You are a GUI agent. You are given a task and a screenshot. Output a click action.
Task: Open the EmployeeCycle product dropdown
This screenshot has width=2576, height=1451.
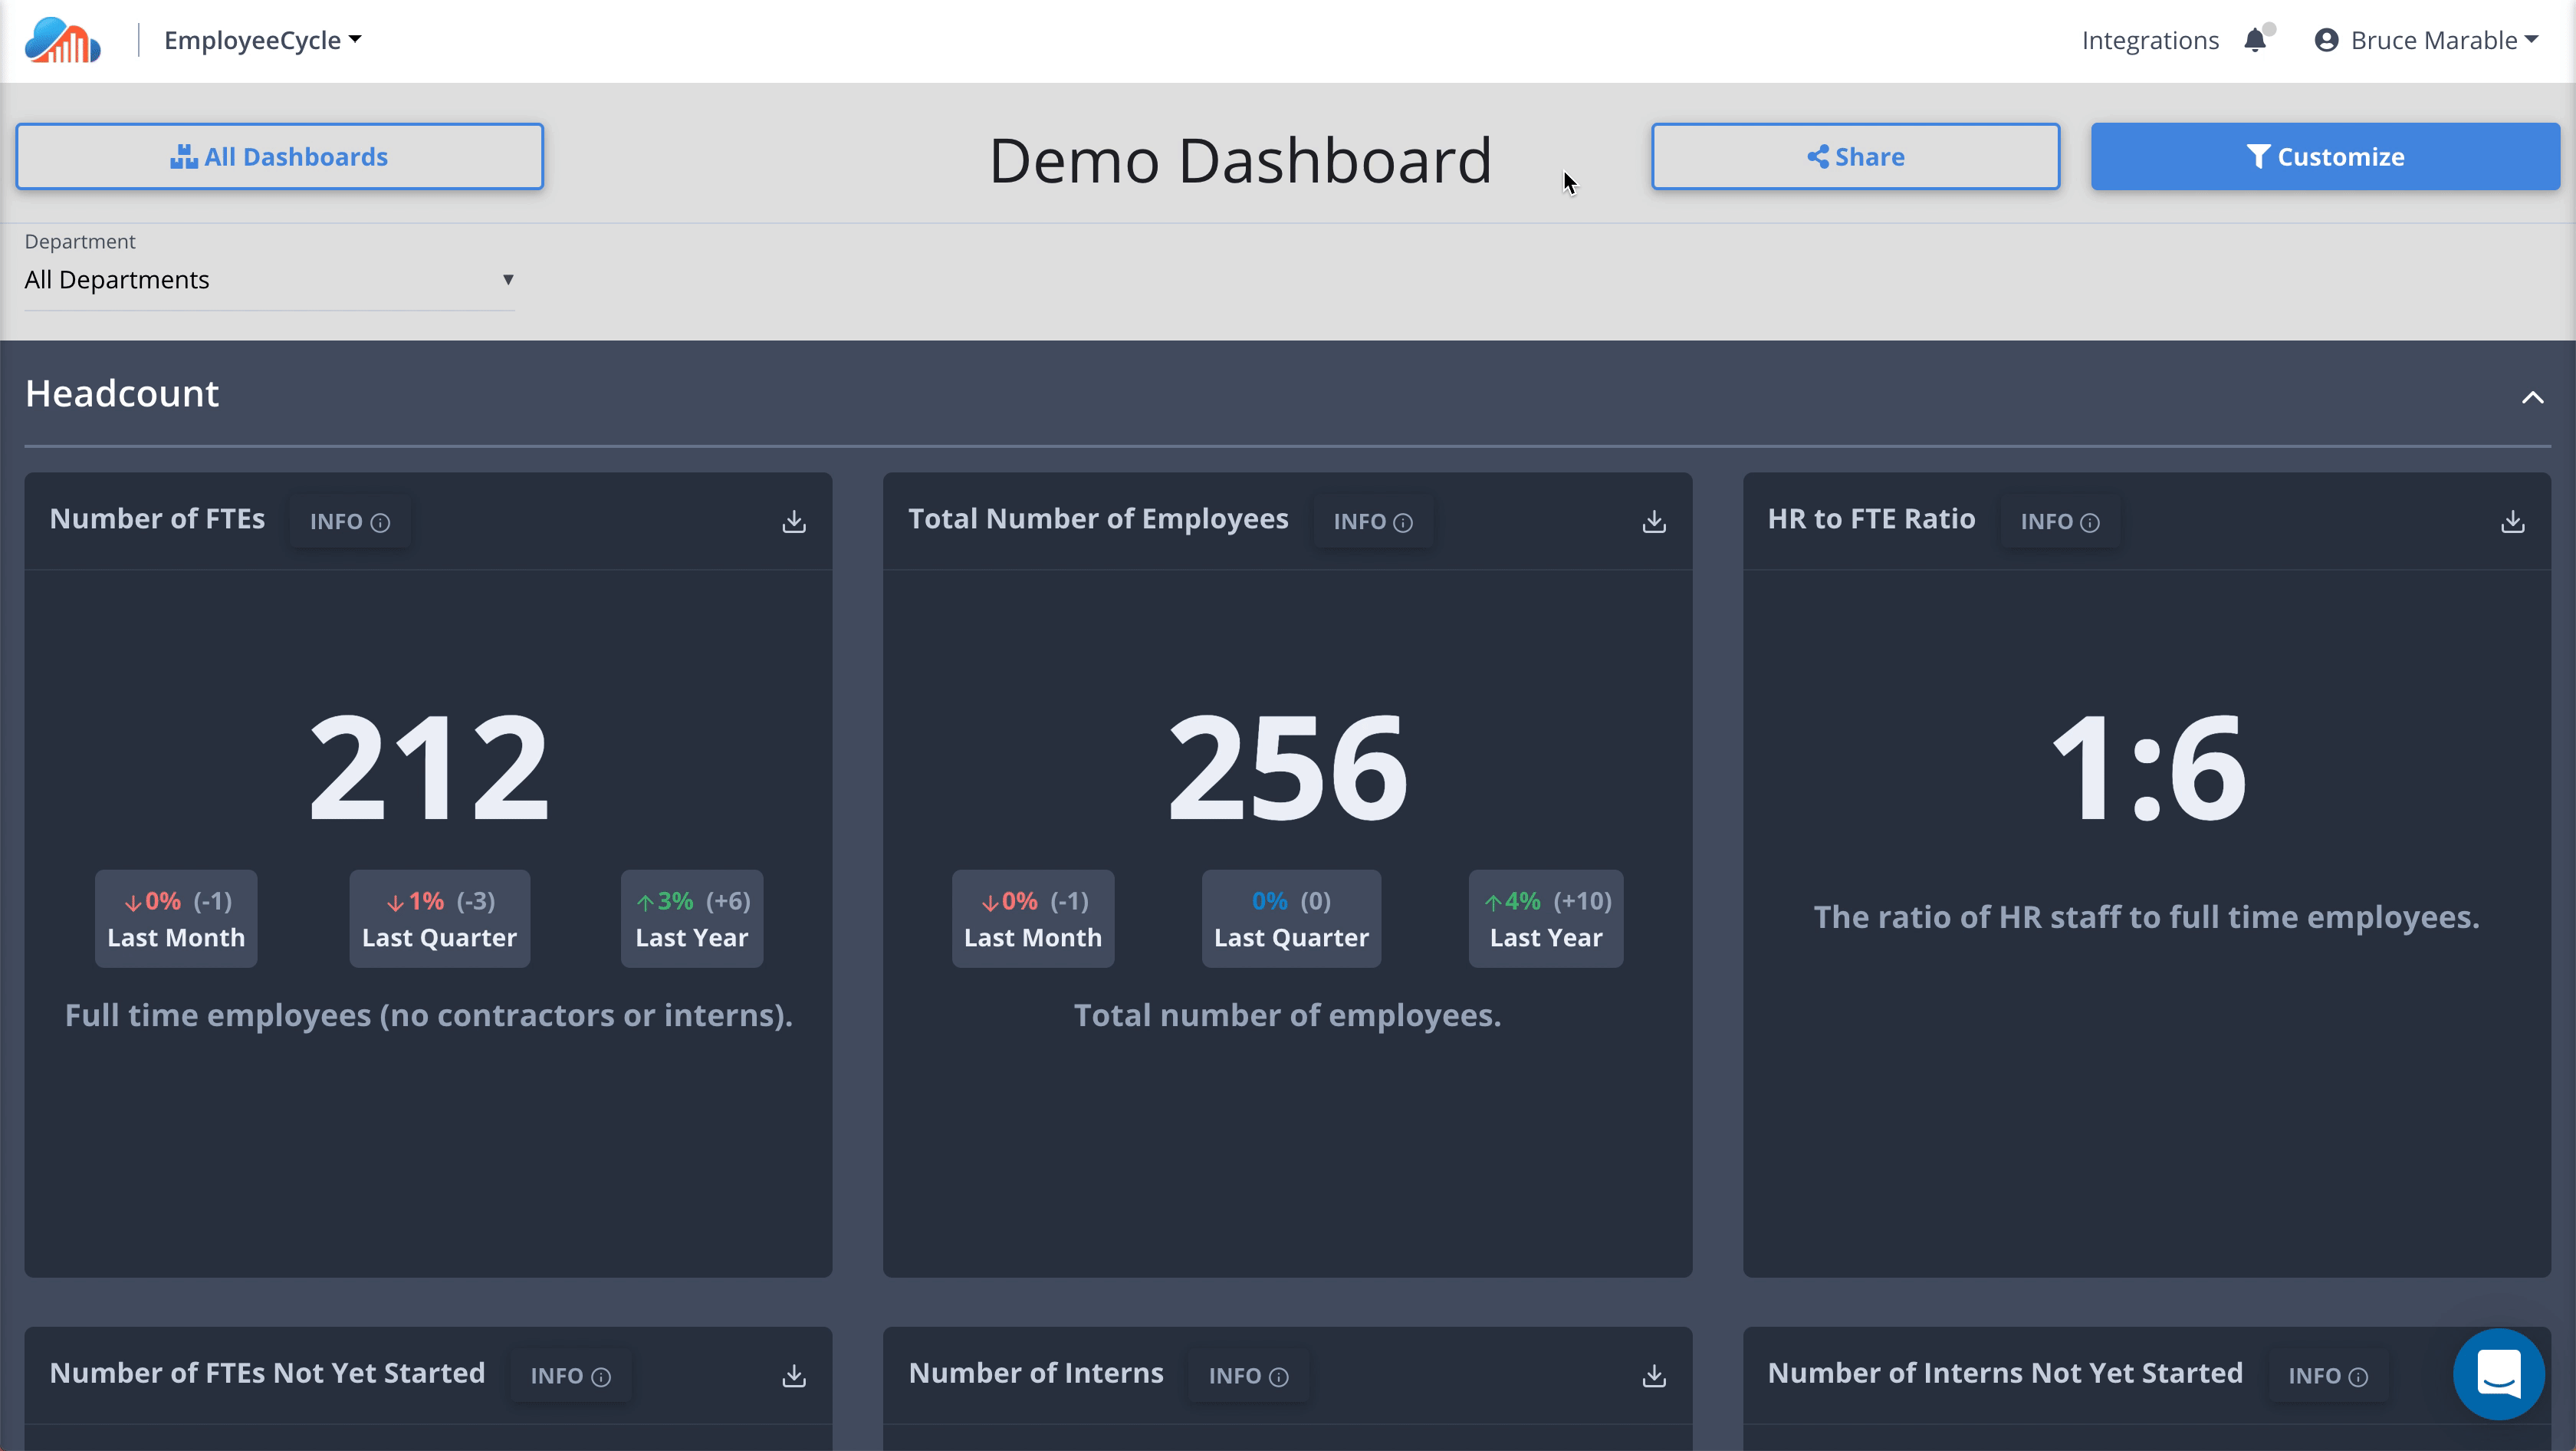[x=262, y=40]
